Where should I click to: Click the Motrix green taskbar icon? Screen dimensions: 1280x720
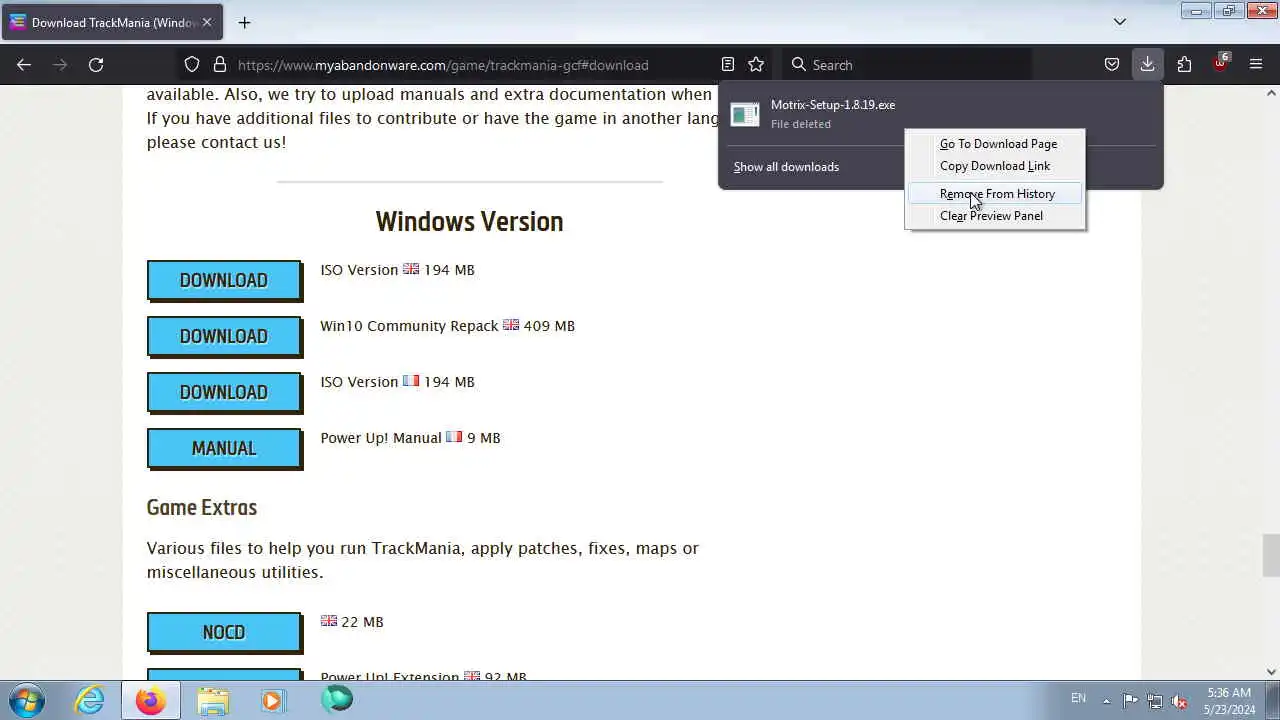[x=337, y=699]
